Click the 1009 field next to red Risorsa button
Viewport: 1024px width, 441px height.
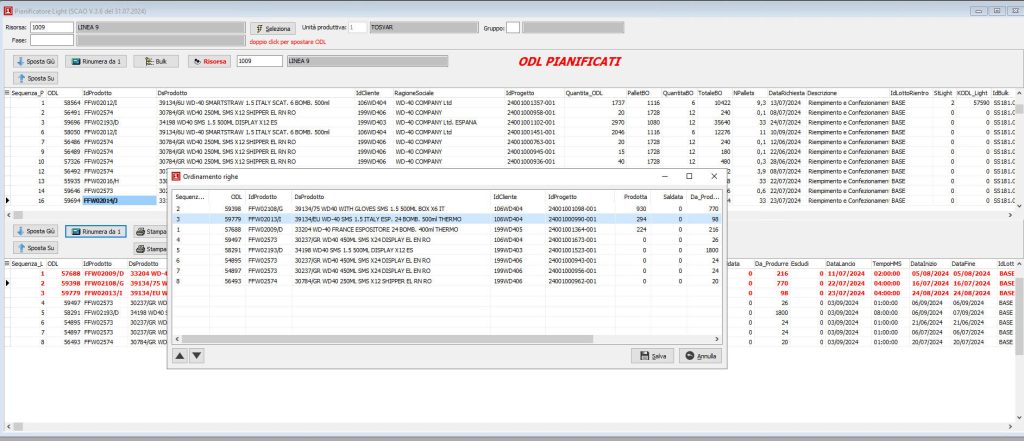(x=259, y=61)
